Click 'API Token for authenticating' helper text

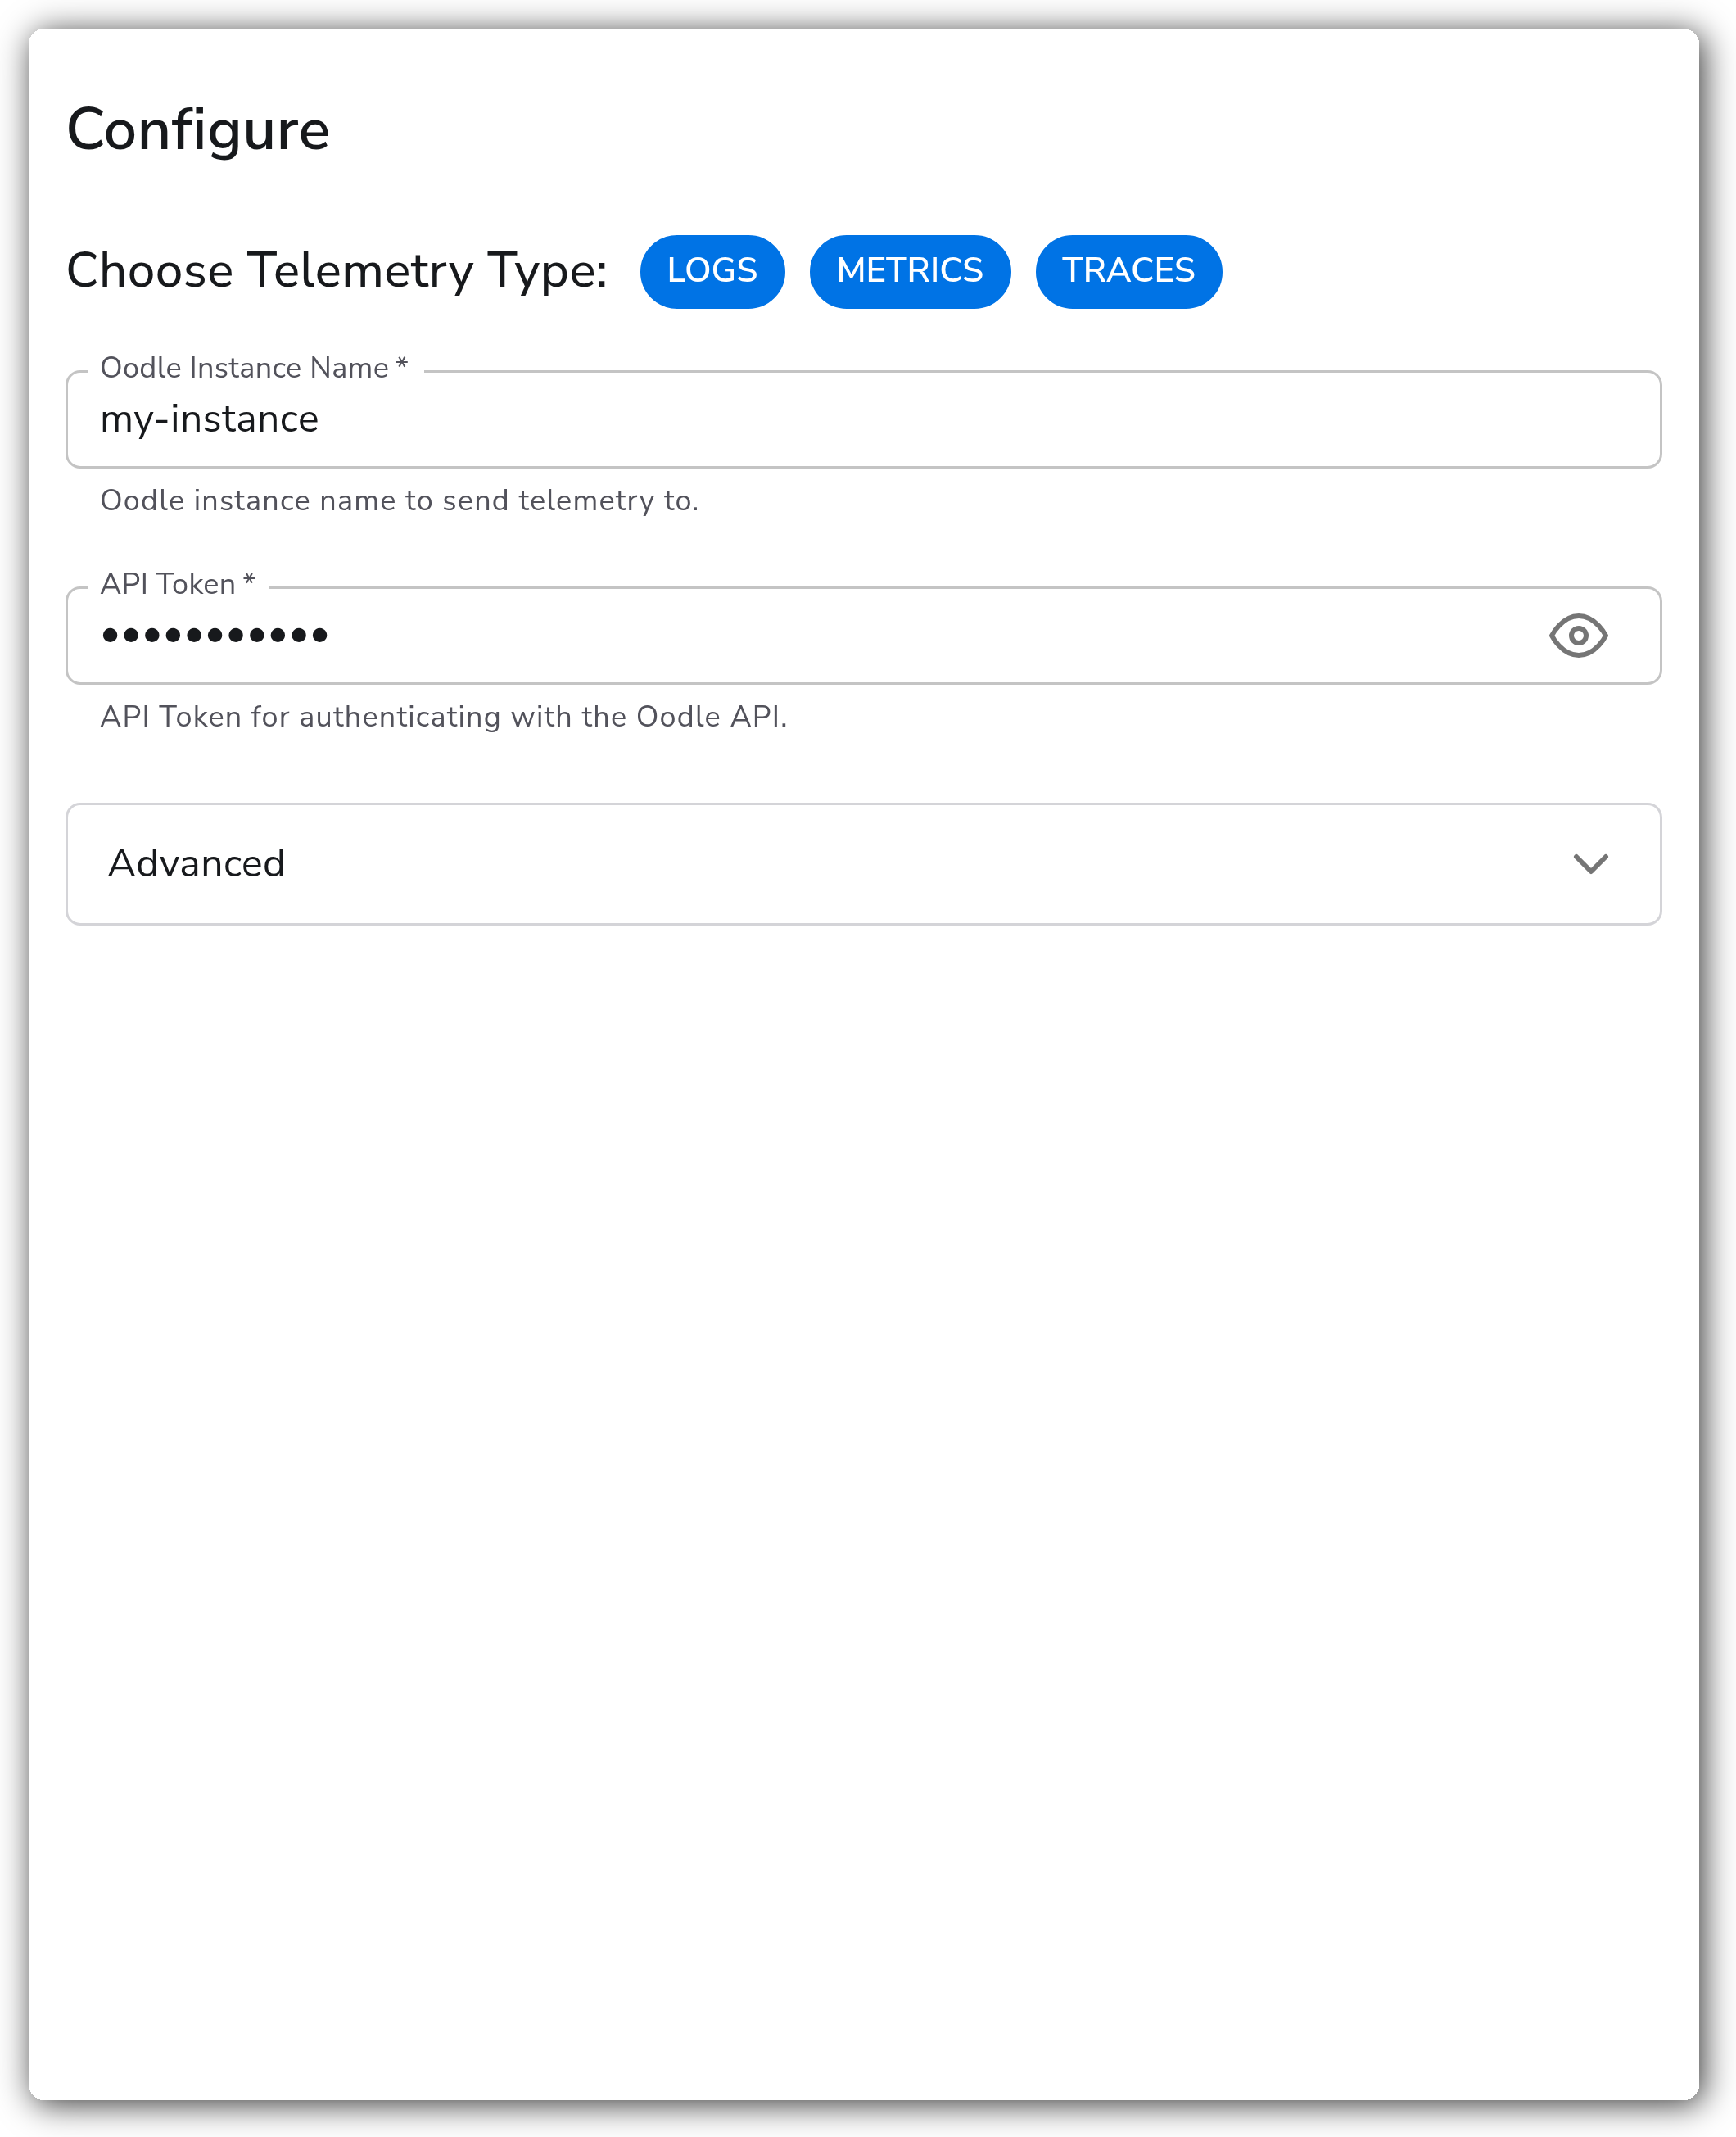point(444,717)
